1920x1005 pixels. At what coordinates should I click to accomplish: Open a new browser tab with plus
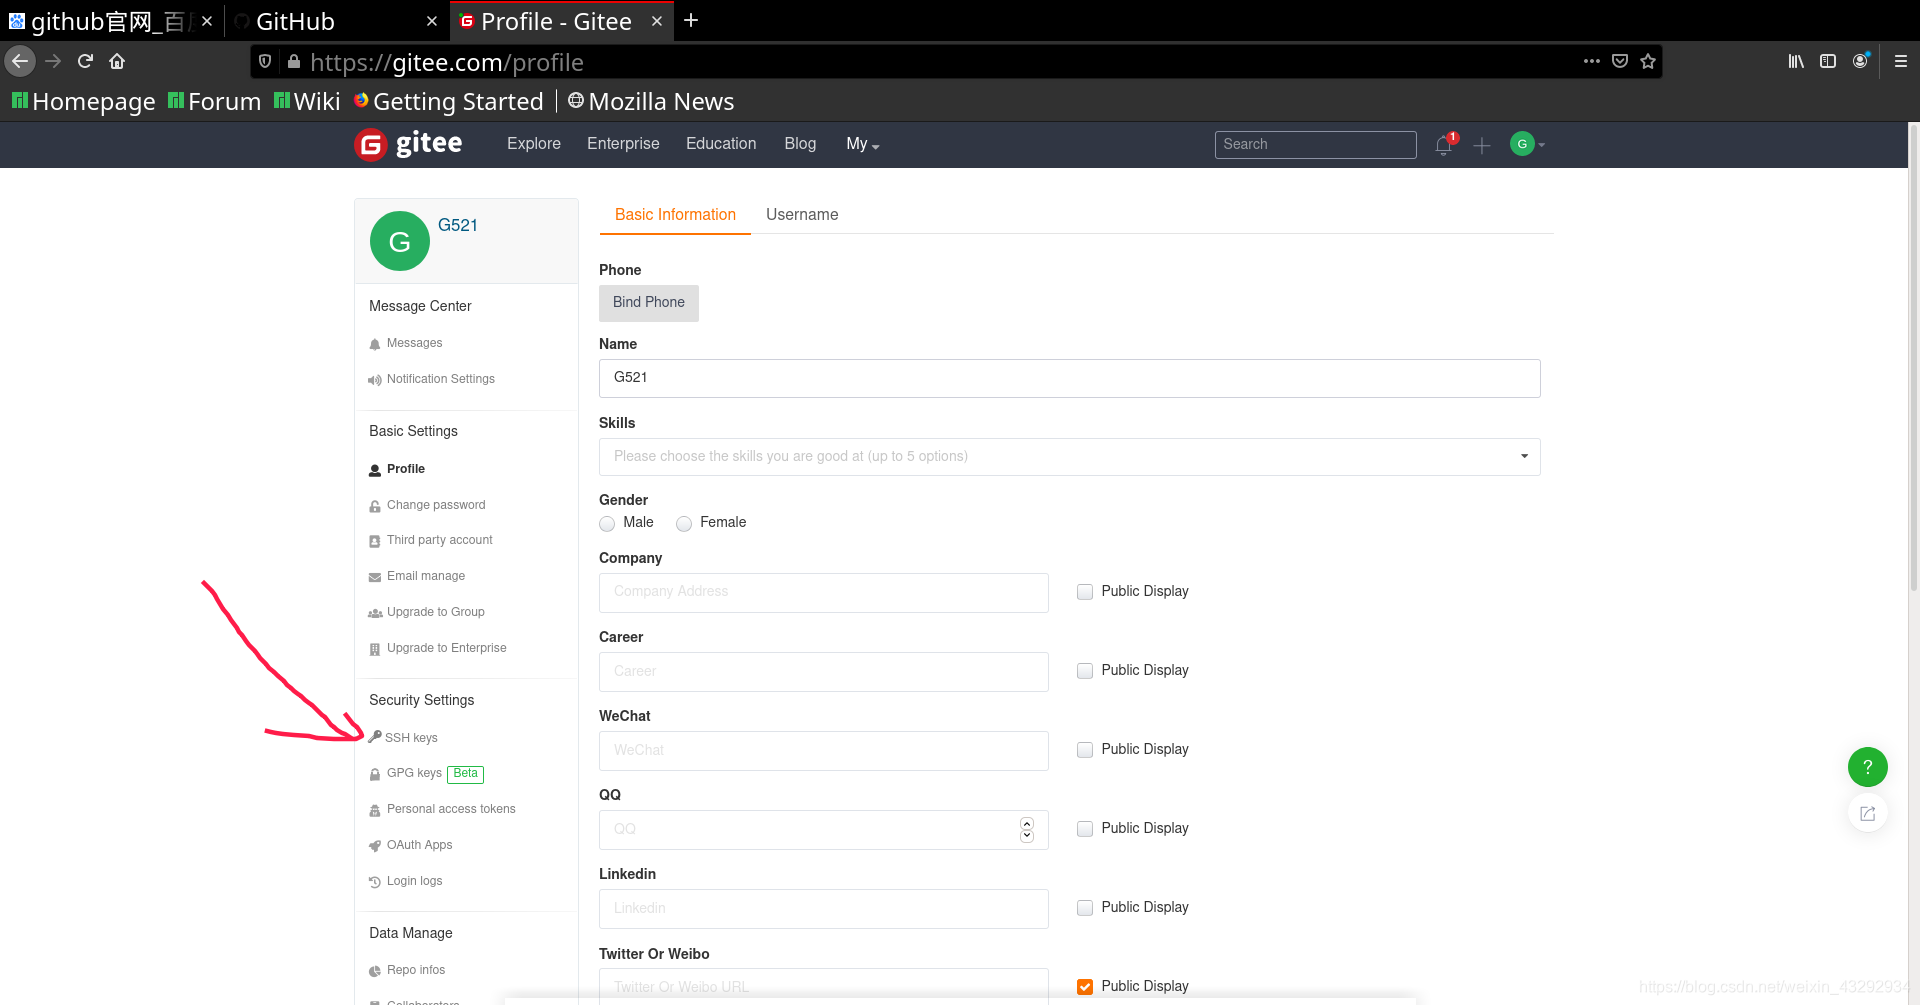tap(691, 20)
